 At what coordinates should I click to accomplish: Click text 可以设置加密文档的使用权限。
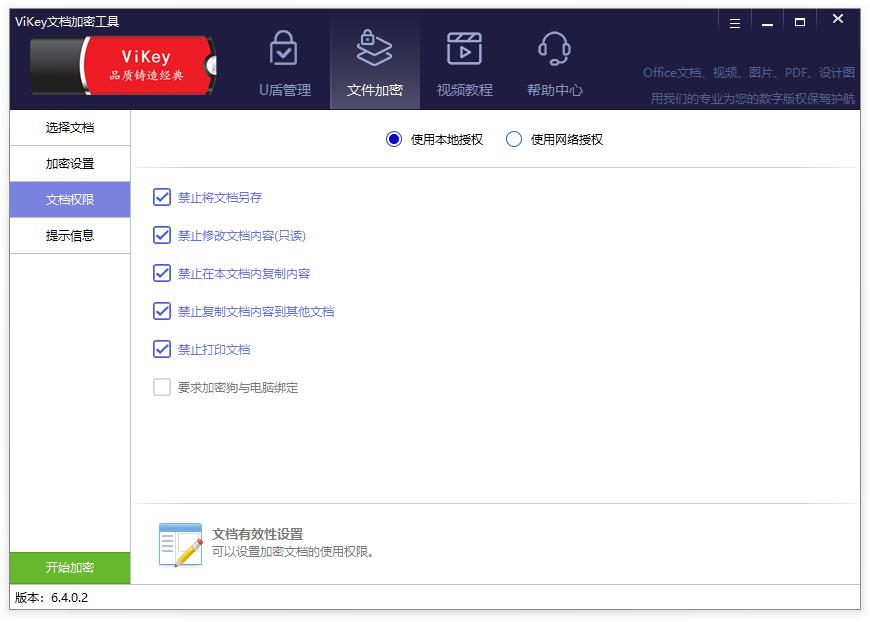pos(294,552)
